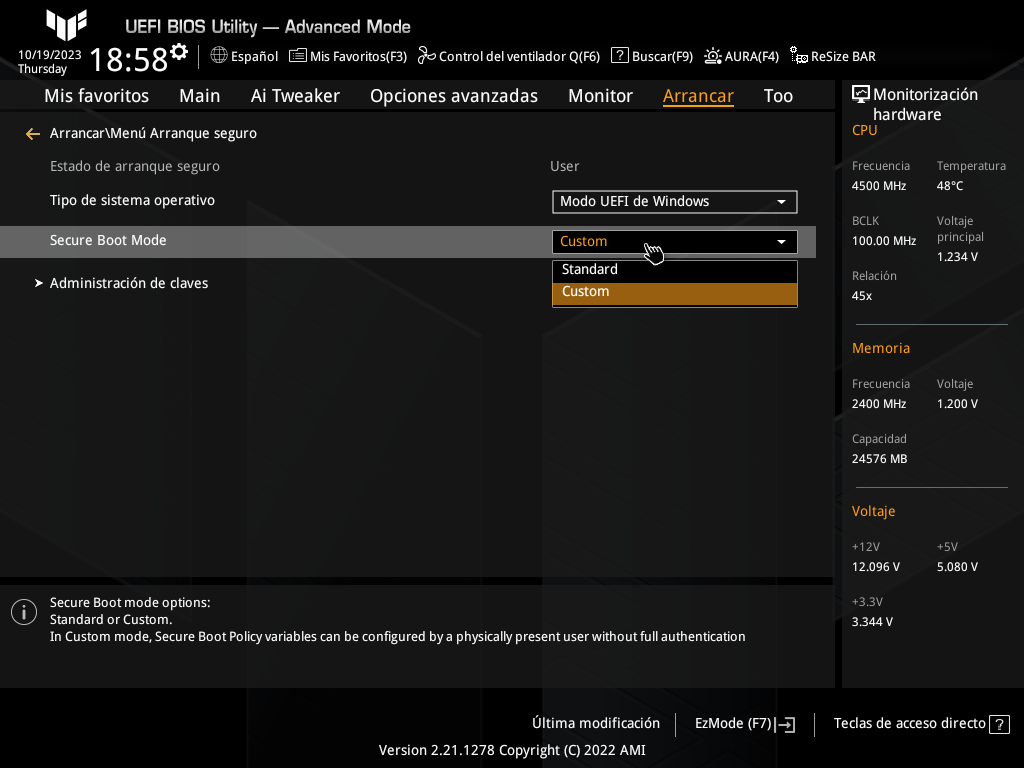Click the Buscar (F9) question icon
The image size is (1024, 768).
620,56
